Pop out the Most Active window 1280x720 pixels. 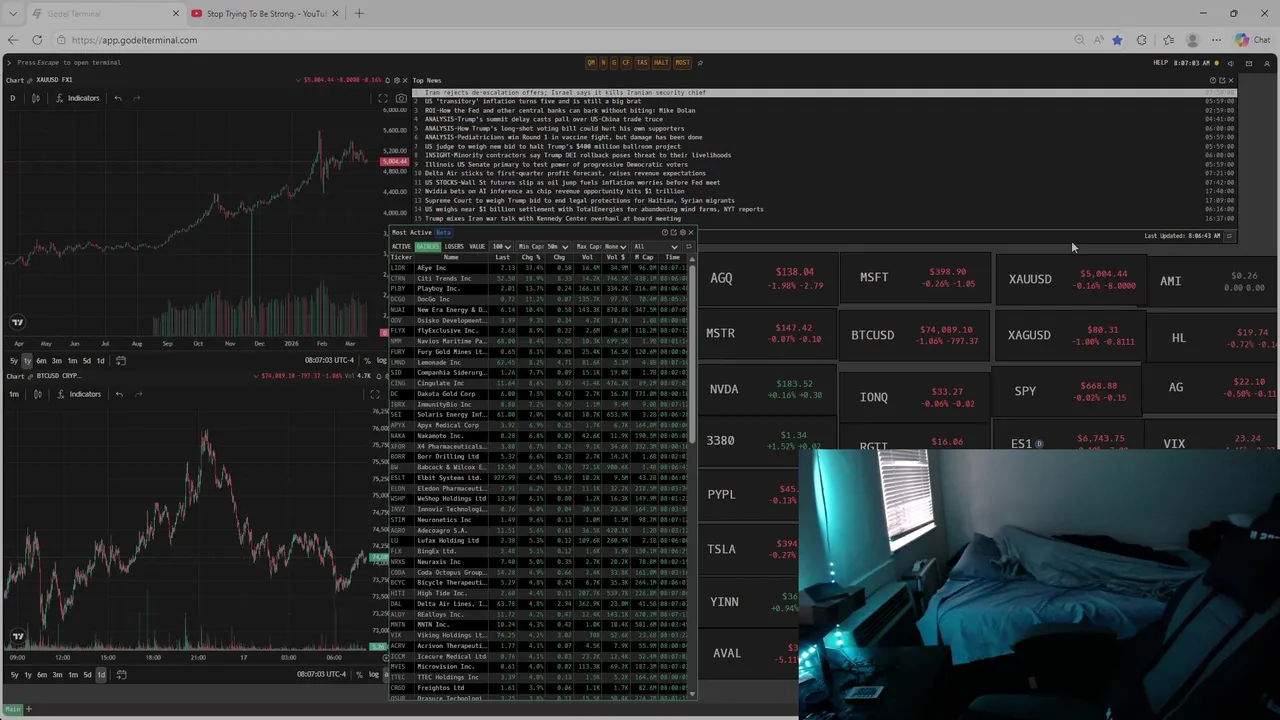click(x=673, y=233)
